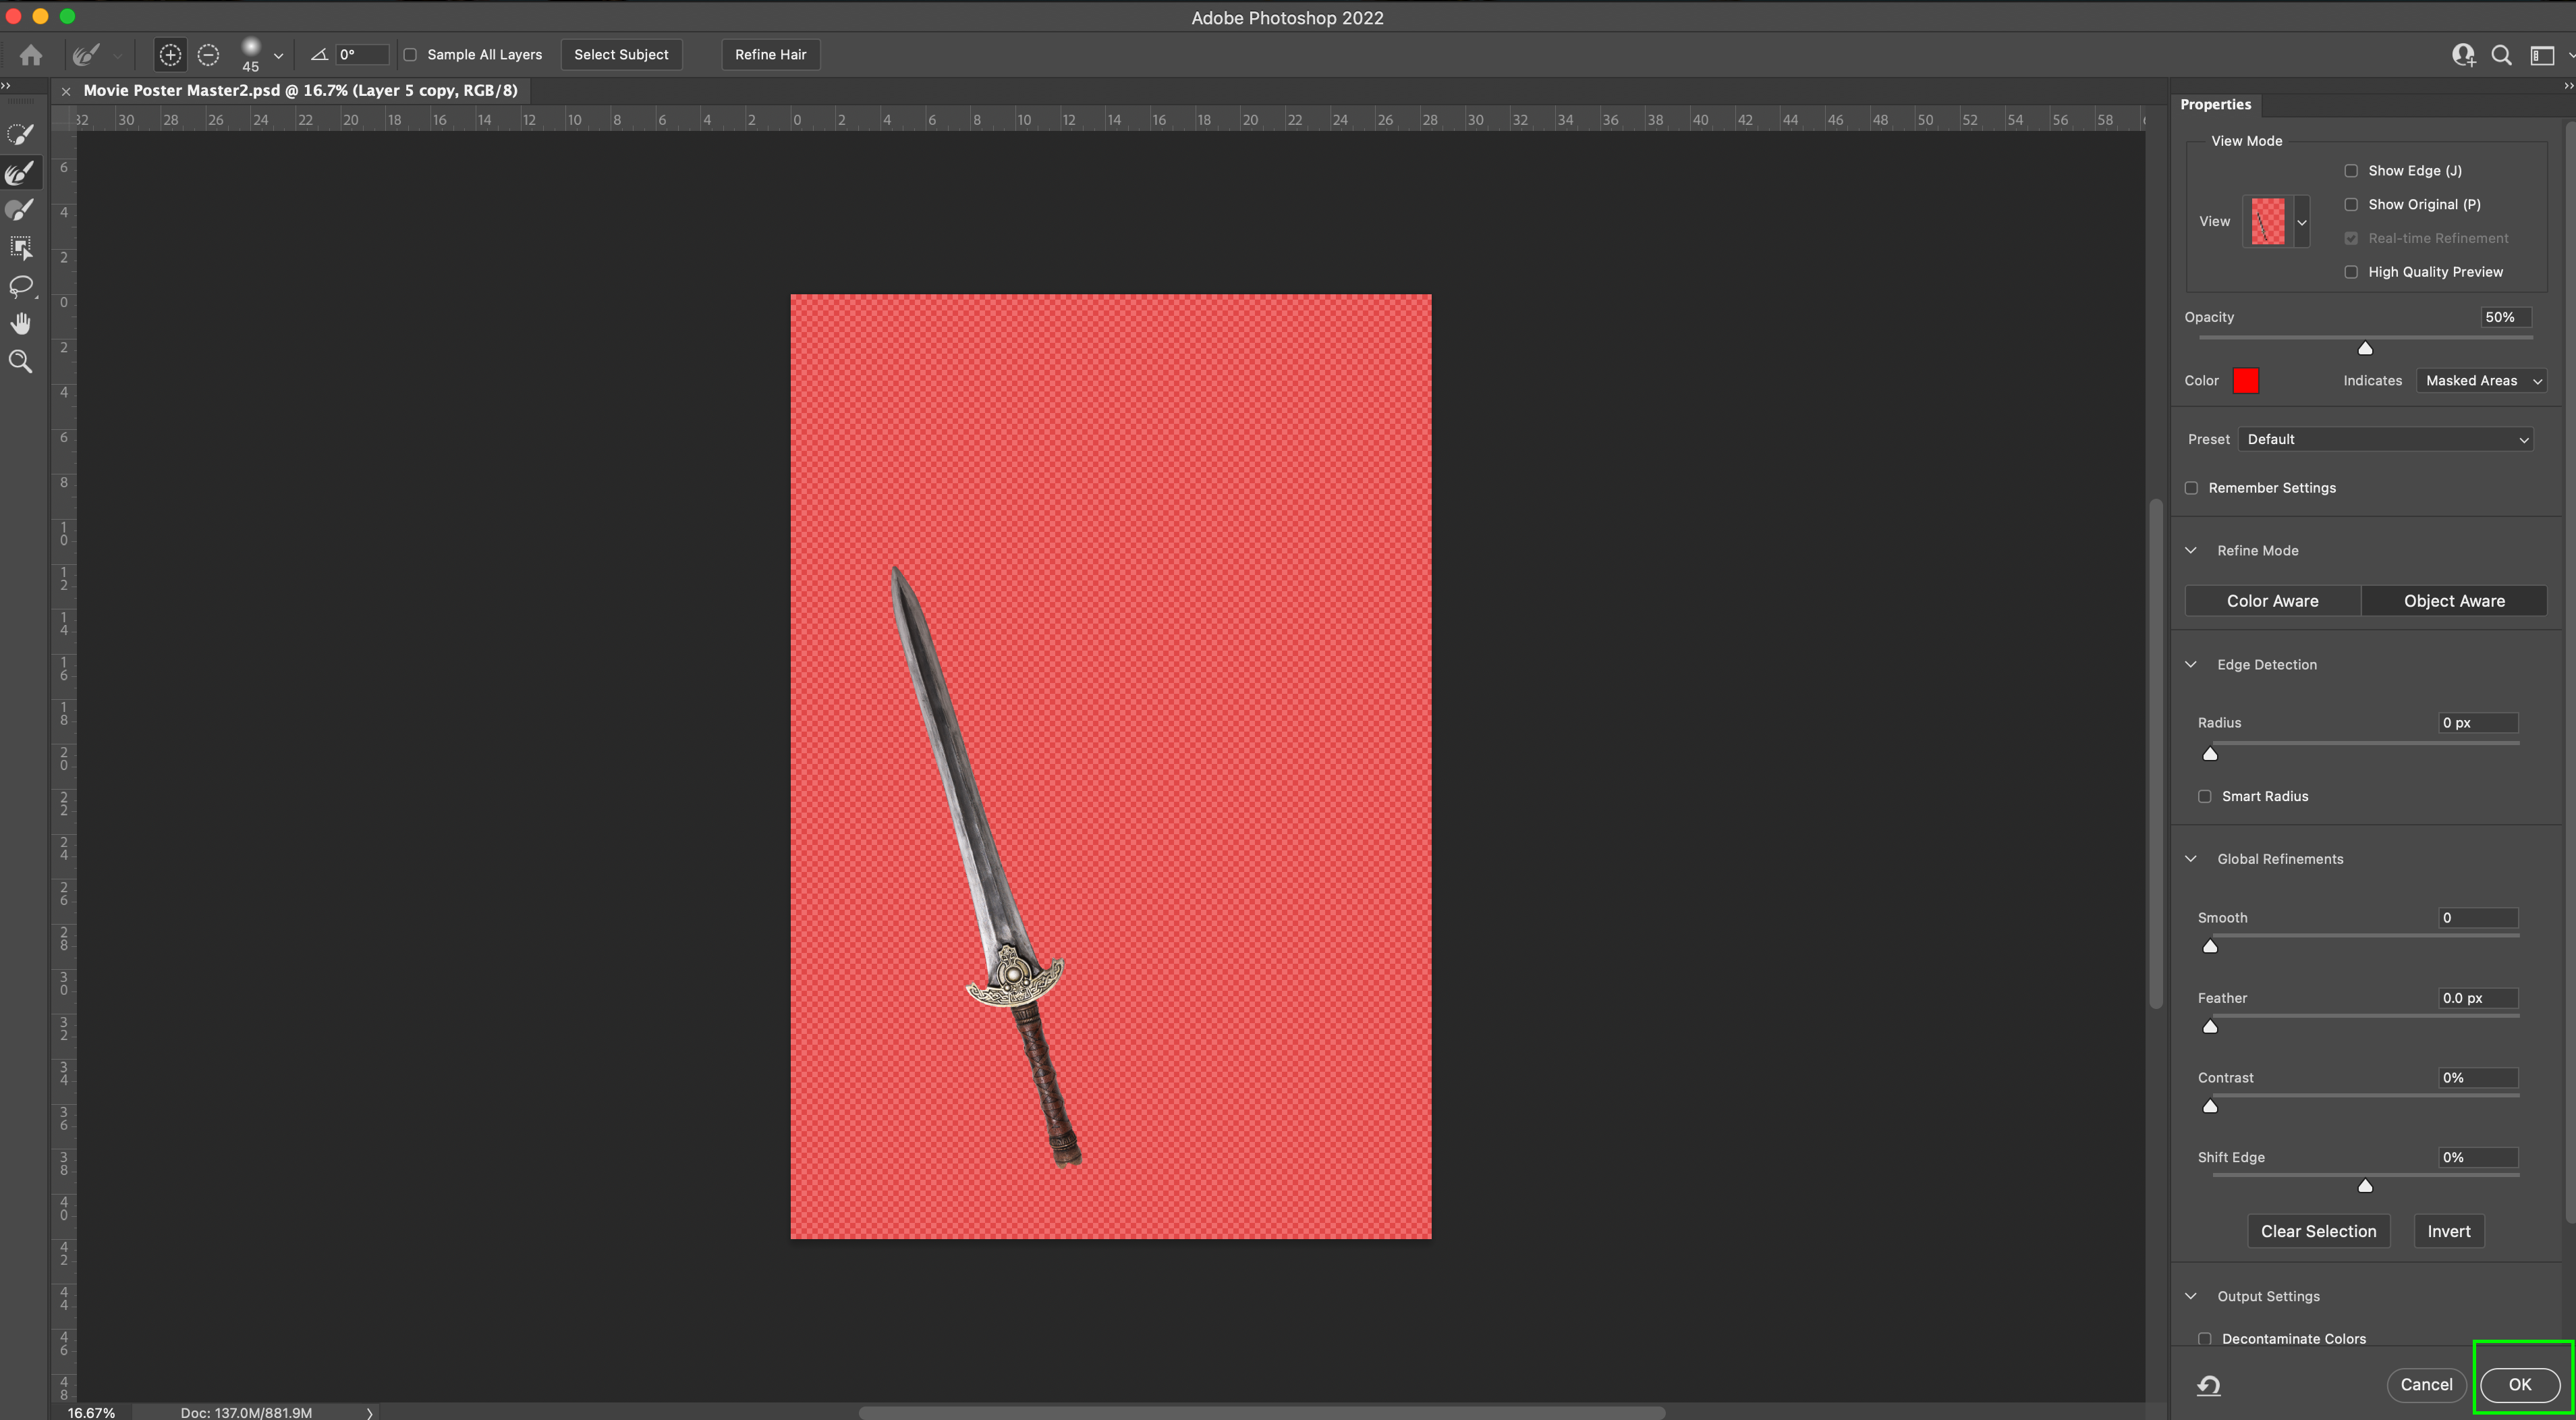This screenshot has width=2576, height=1420.
Task: Select the Movie Poster Master2.psd document tab
Action: click(300, 91)
